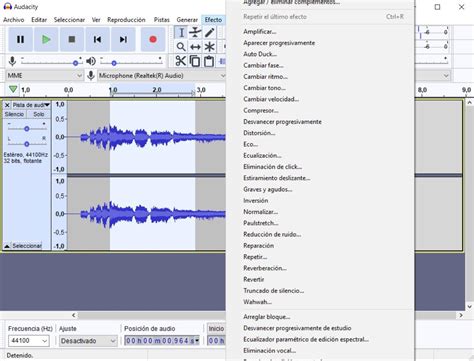
Task: Start recording with the red Record button
Action: 153,39
